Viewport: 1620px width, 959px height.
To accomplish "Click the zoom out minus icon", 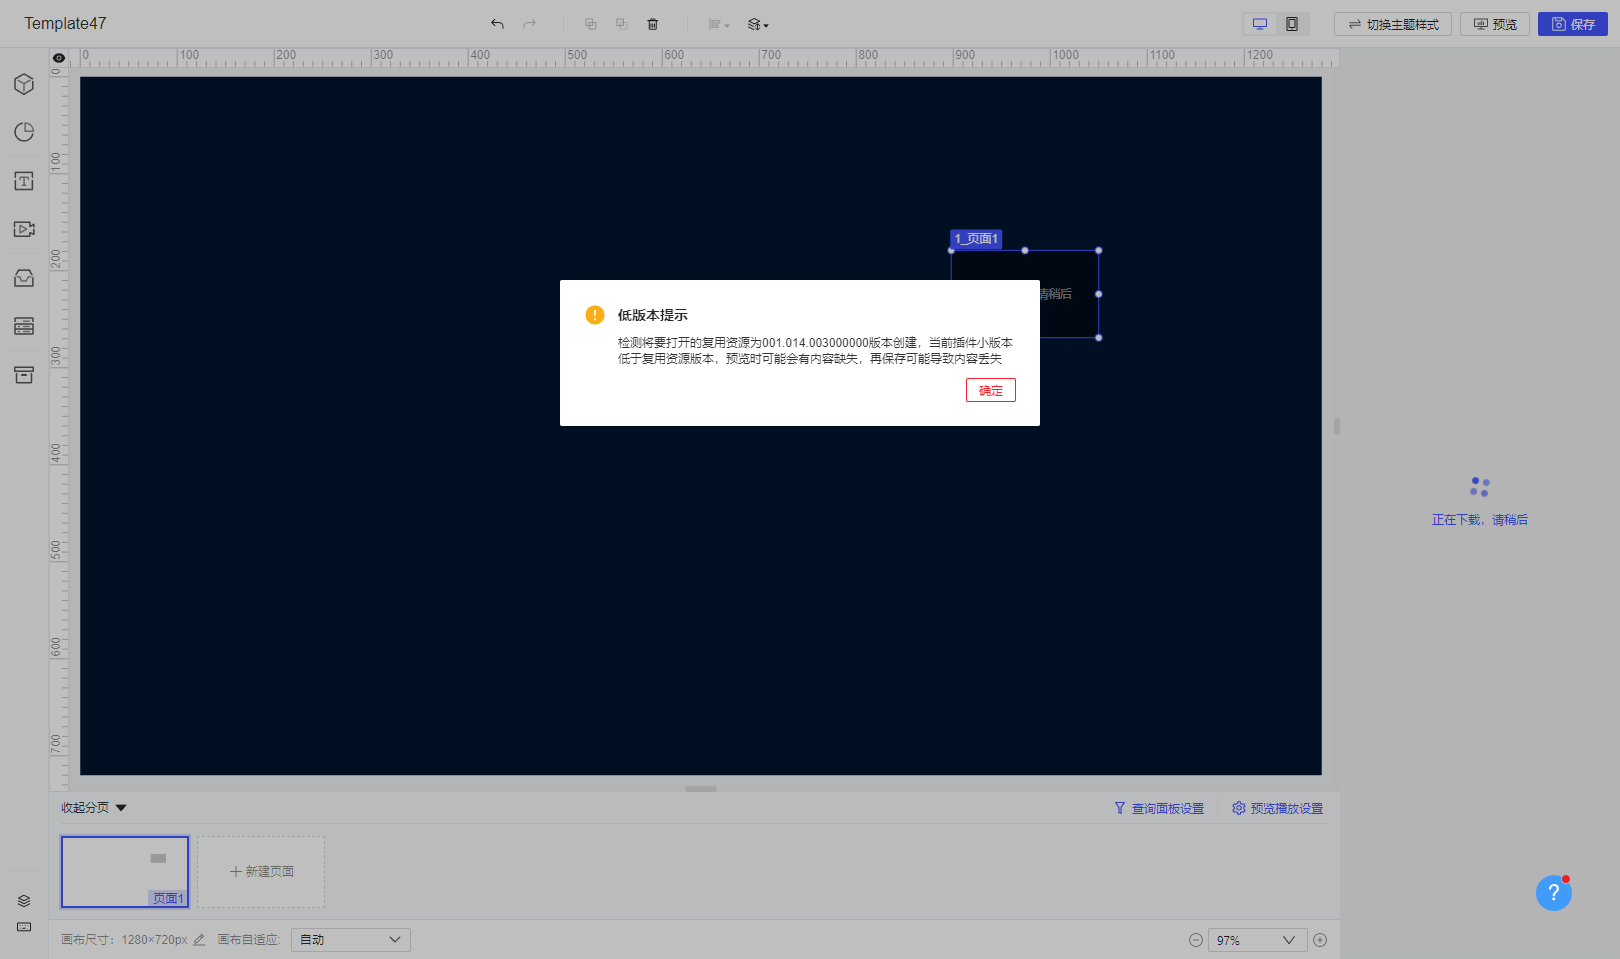I will tap(1196, 940).
